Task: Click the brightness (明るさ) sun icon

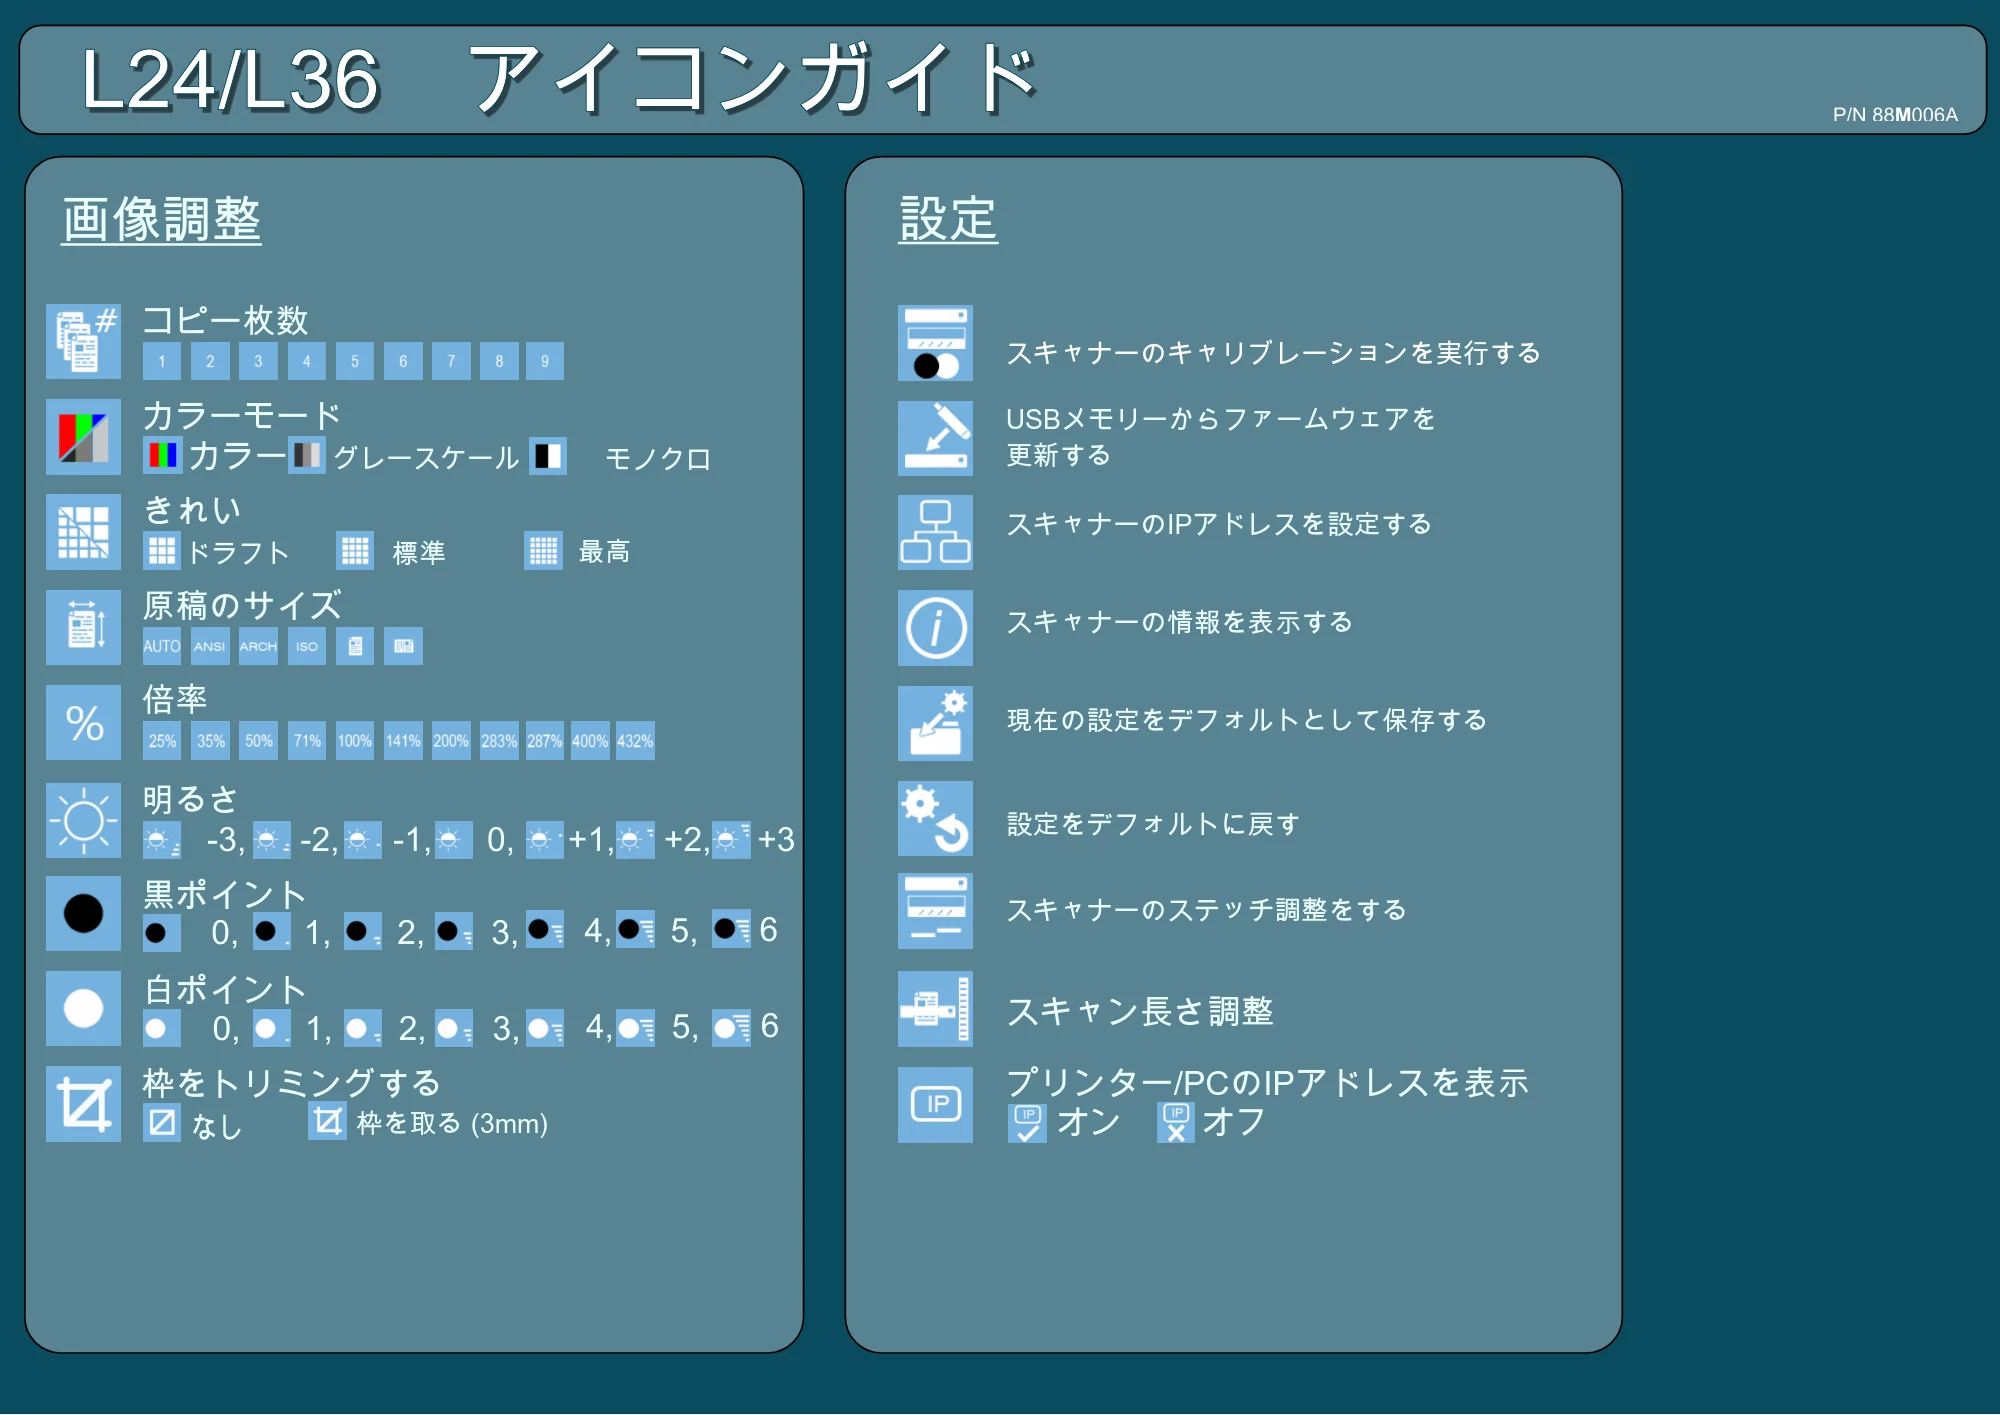Action: (83, 820)
